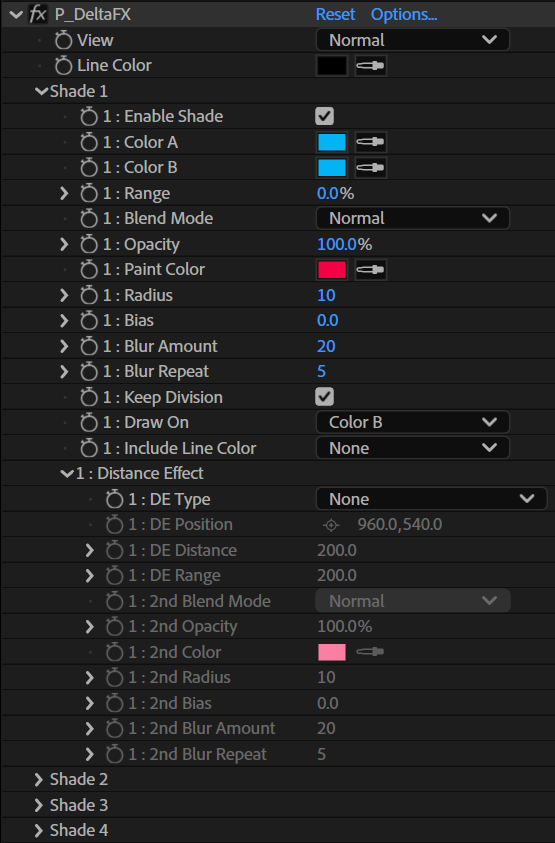This screenshot has height=843, width=555.
Task: Click the stopwatch next to 1 : Radius
Action: (x=89, y=295)
